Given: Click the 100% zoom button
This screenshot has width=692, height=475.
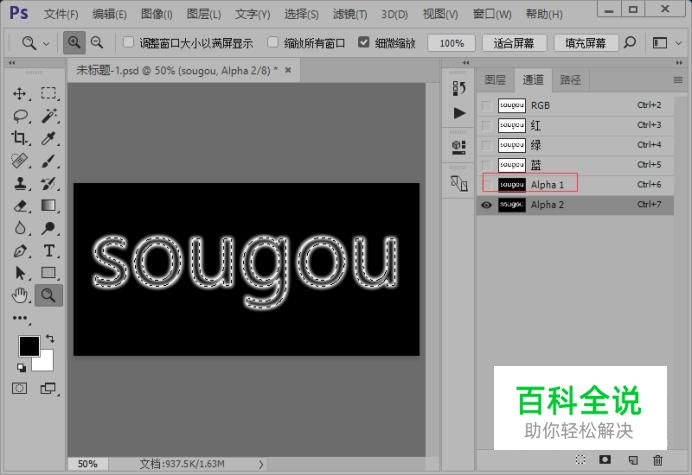Looking at the screenshot, I should coord(451,43).
